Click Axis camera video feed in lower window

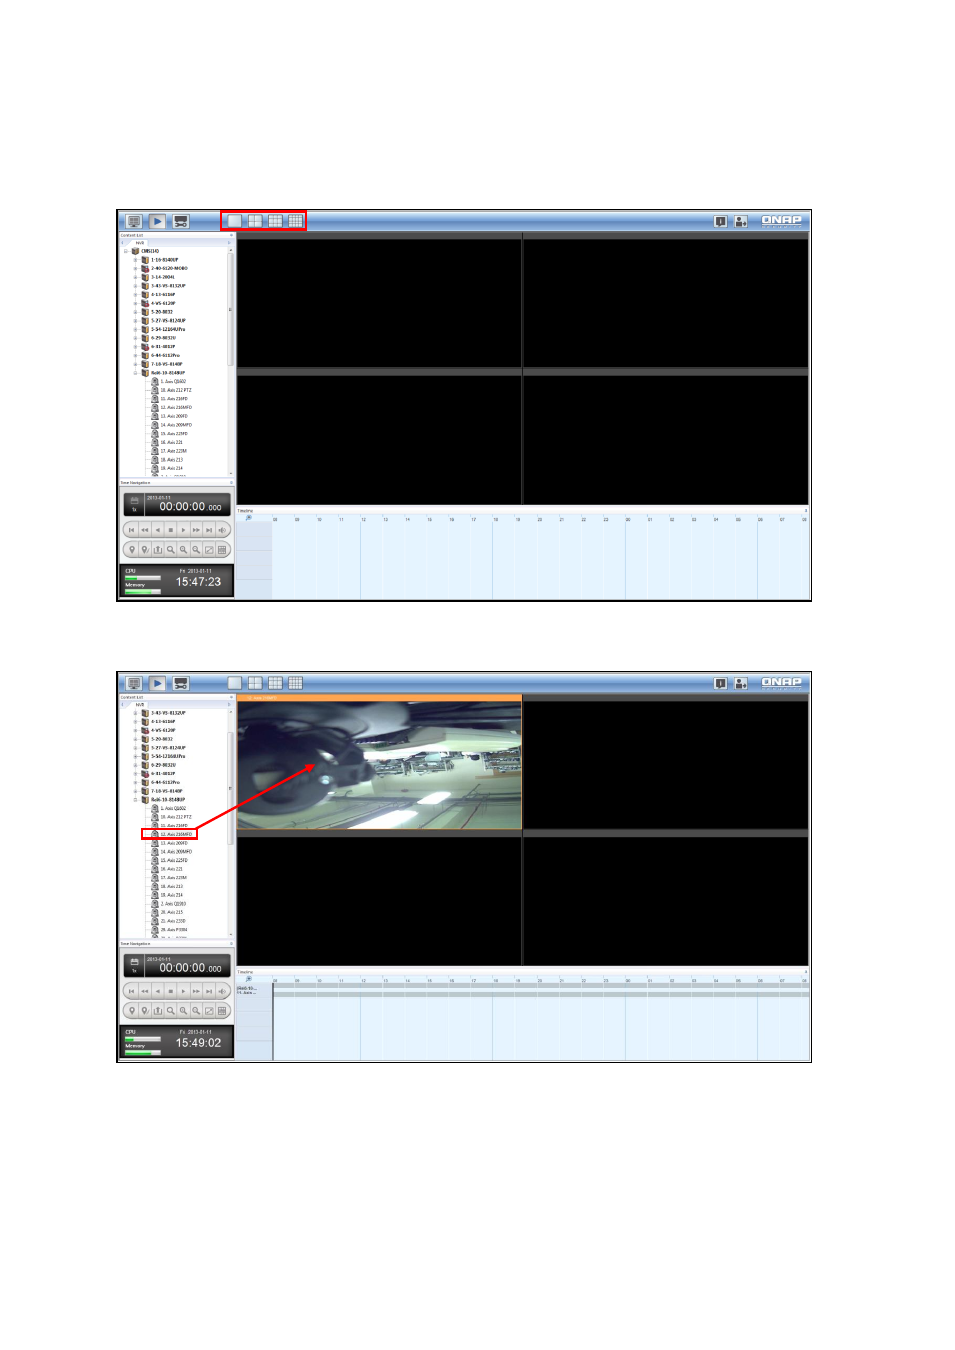[380, 765]
